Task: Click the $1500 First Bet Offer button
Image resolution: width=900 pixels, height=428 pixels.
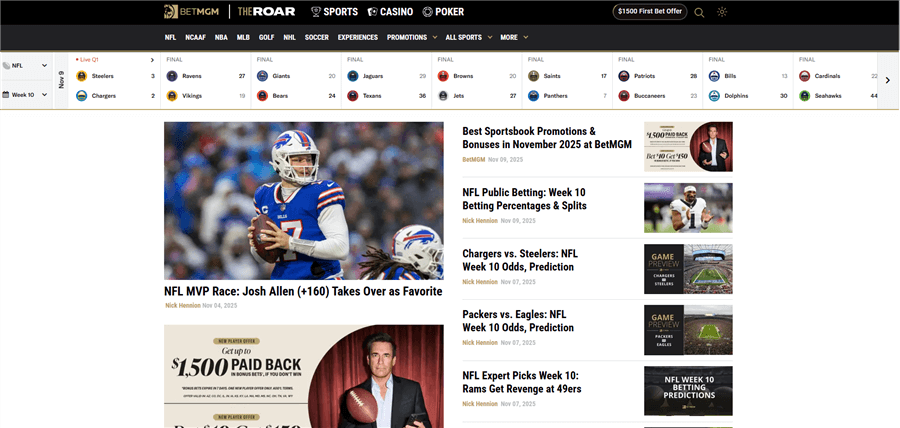Action: point(649,12)
